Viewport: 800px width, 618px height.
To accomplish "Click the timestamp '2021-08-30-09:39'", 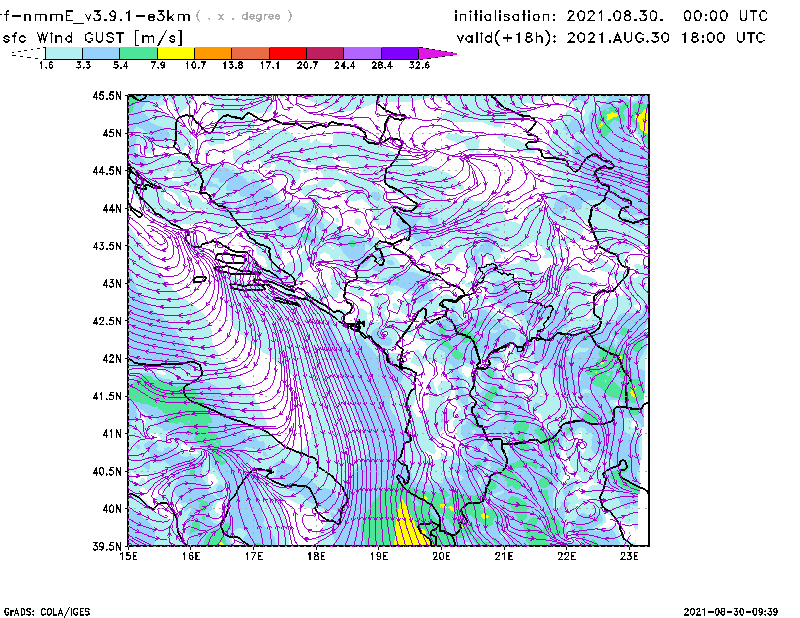I will pyautogui.click(x=731, y=611).
